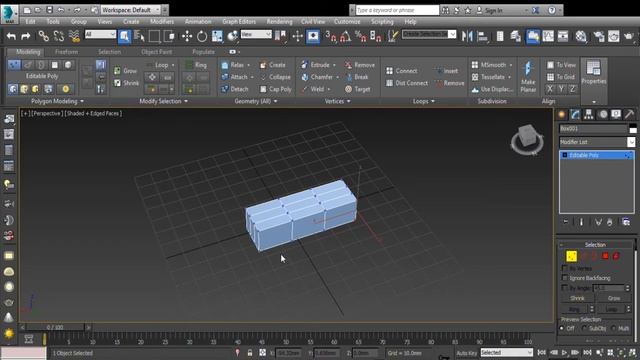Screen dimensions: 640x360
Task: Toggle the Angle Snap icon
Action: [345, 36]
